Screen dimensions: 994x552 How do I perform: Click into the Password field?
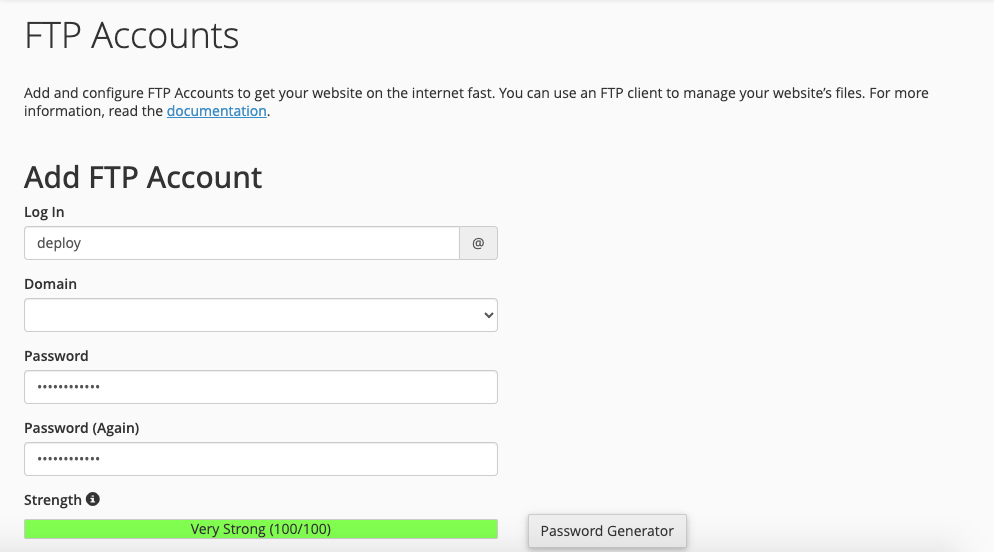260,387
